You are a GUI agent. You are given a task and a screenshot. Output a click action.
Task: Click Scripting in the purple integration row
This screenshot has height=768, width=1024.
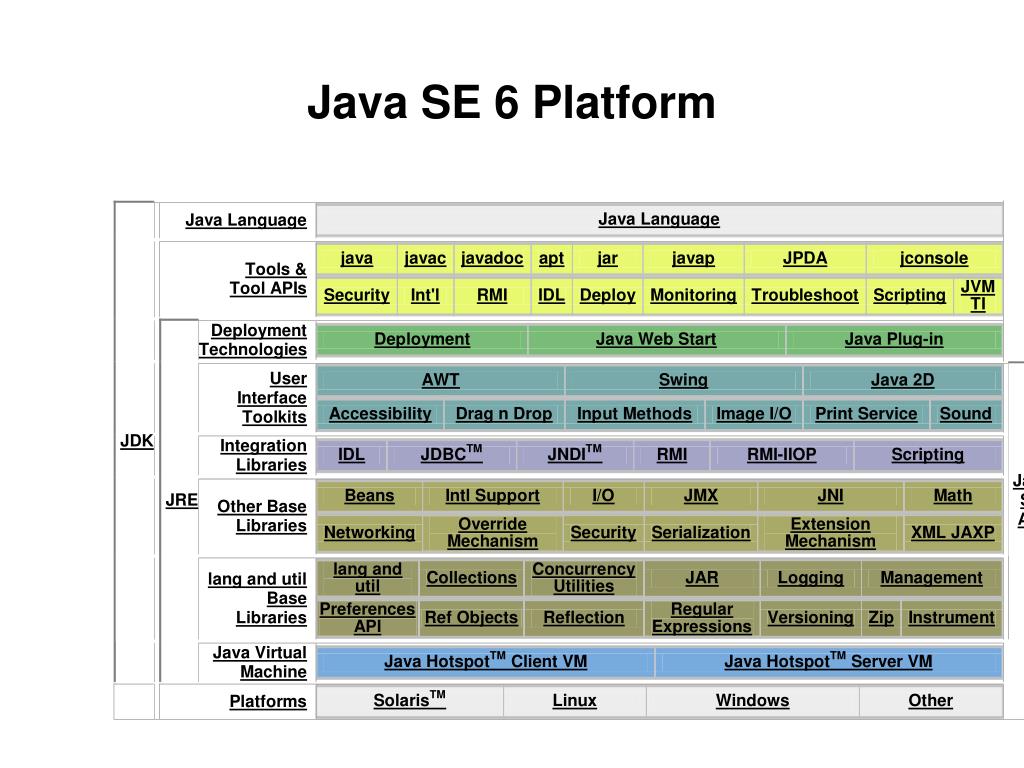click(927, 455)
